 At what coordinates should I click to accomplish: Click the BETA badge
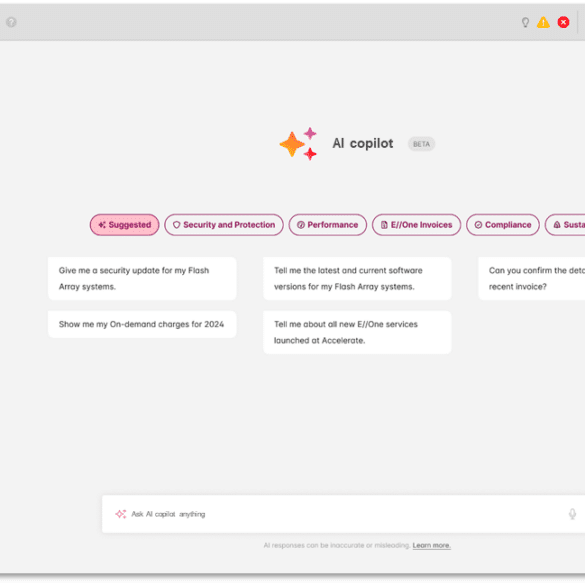point(421,144)
